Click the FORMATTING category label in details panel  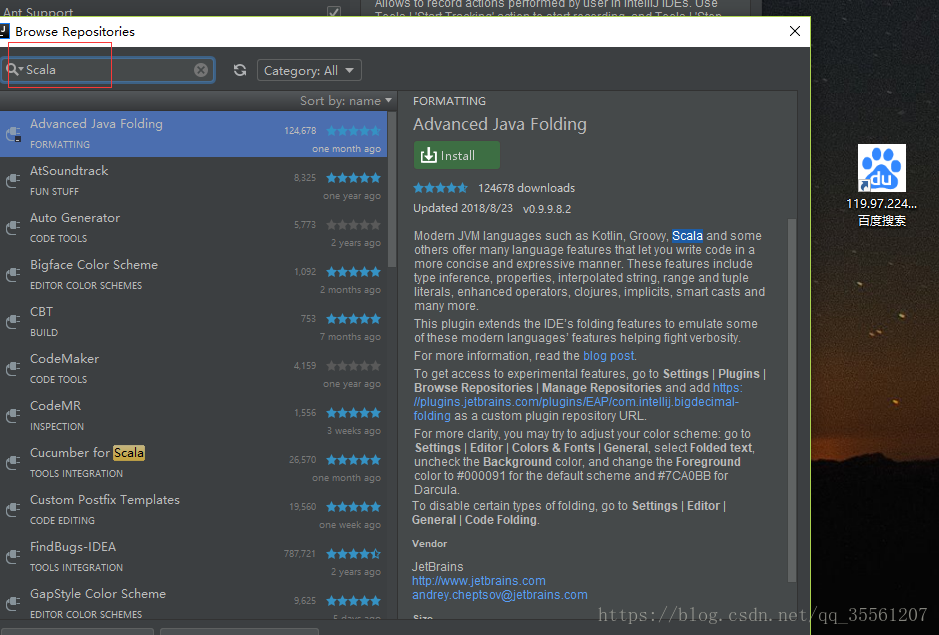[449, 101]
